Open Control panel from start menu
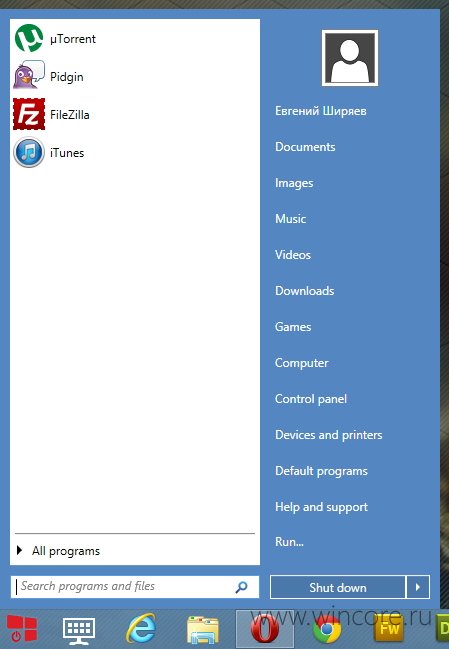The image size is (449, 649). click(311, 399)
